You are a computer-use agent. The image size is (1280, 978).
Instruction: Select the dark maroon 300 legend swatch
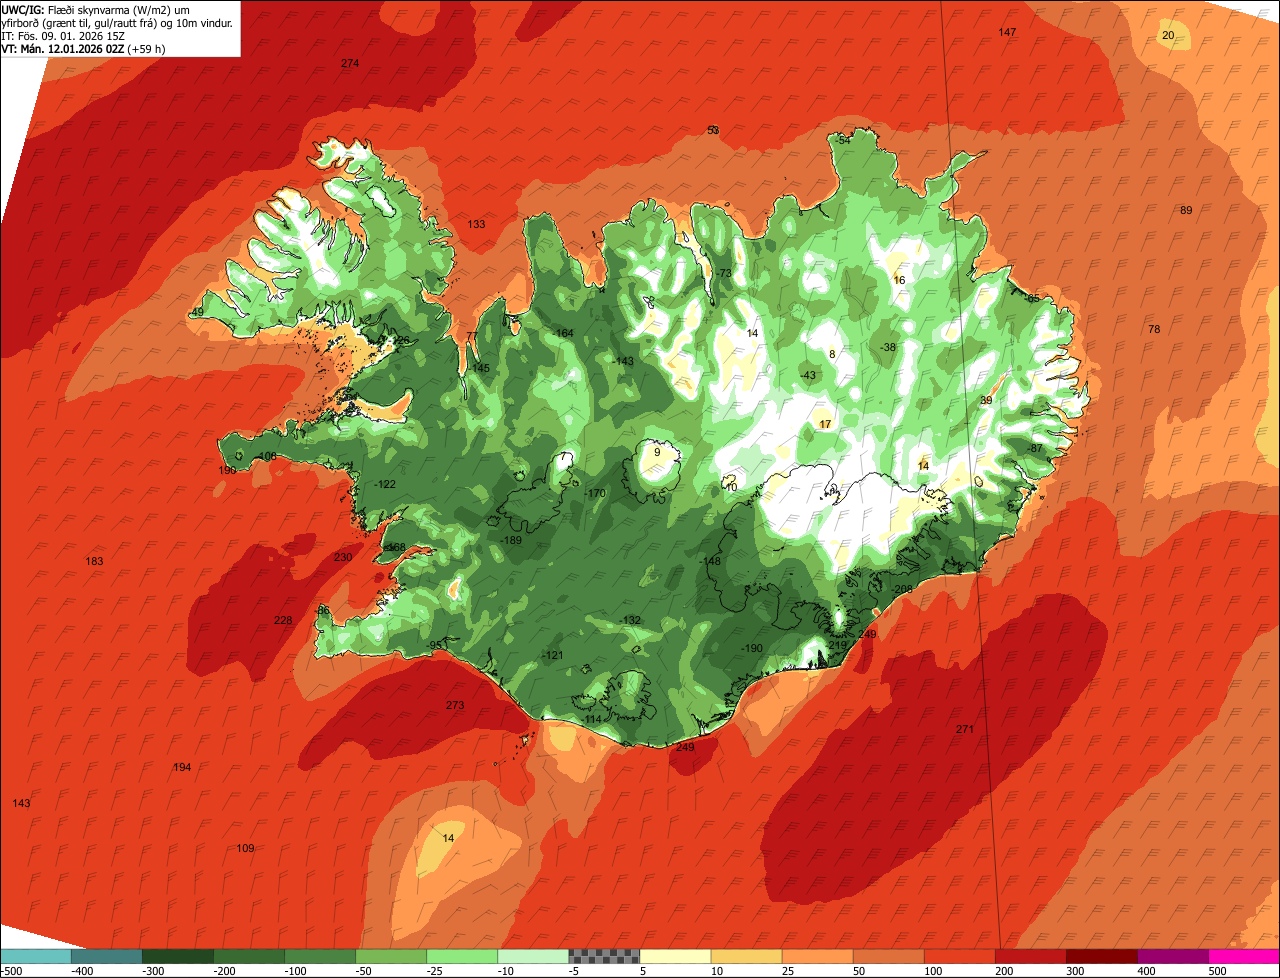tap(1101, 956)
